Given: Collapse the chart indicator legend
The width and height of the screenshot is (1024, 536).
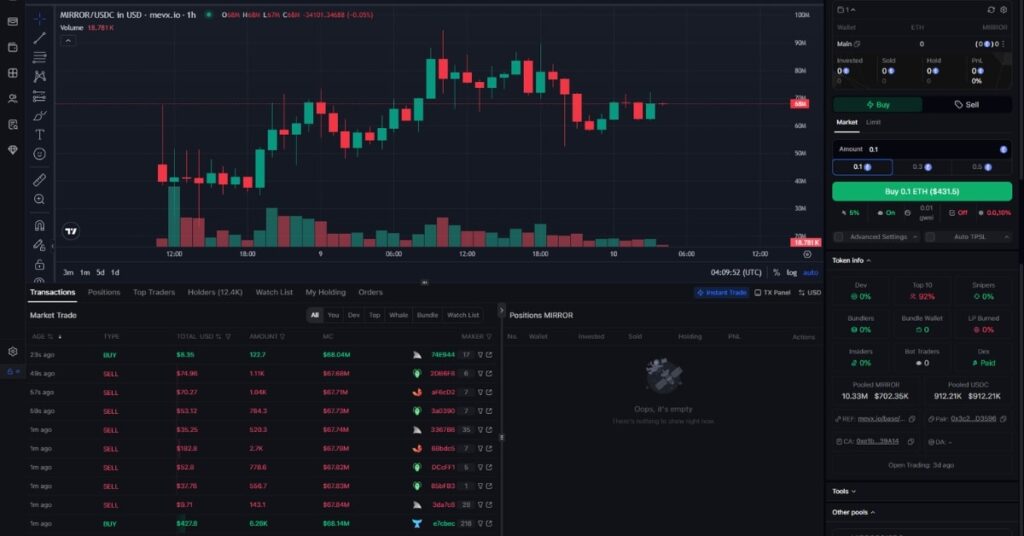Looking at the screenshot, I should (68, 40).
